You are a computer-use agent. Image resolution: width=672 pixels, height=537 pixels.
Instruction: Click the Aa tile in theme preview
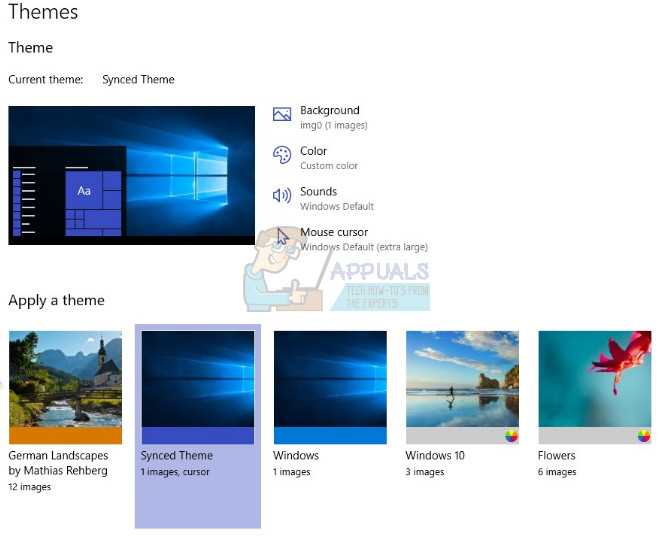tap(84, 190)
